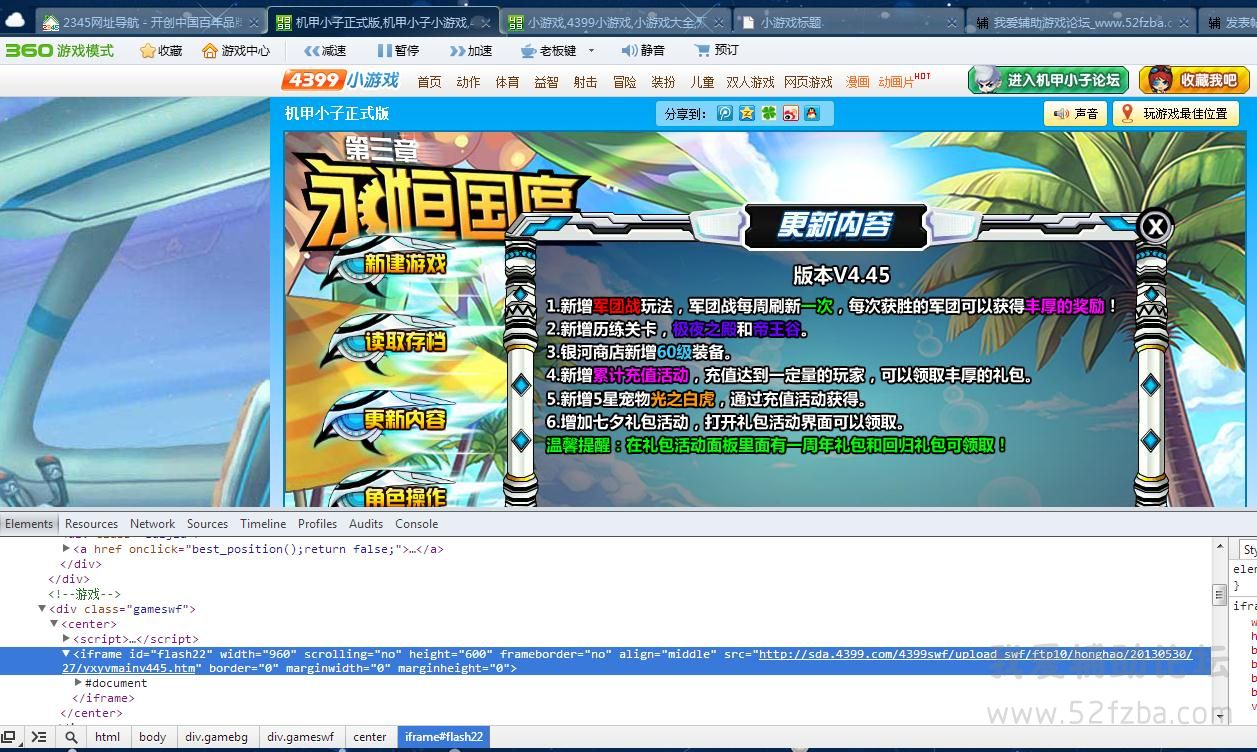Click the favorites star icon 收藏
Screen dimensions: 1257x752
coord(148,50)
